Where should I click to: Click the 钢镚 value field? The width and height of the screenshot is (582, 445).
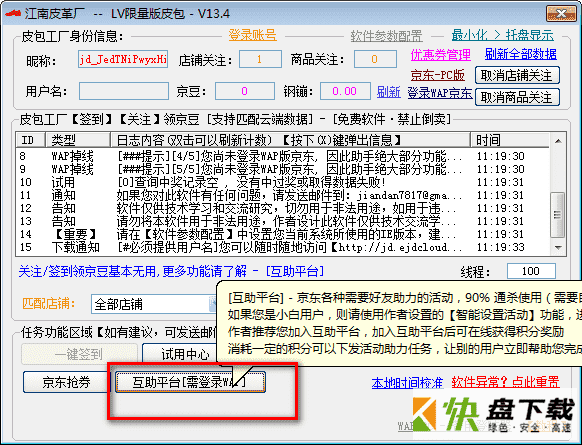[345, 91]
